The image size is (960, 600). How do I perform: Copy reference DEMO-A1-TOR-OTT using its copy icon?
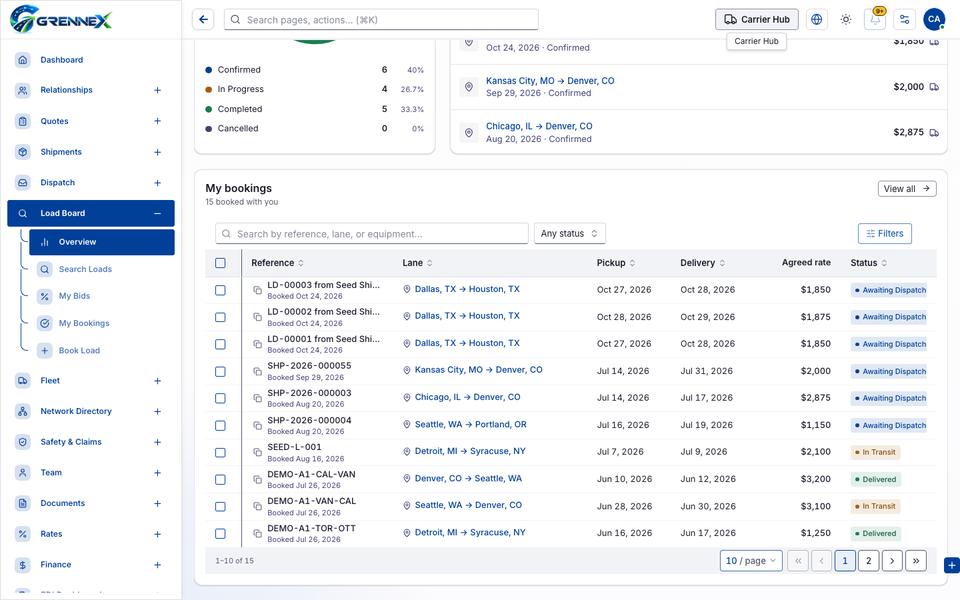(x=257, y=534)
